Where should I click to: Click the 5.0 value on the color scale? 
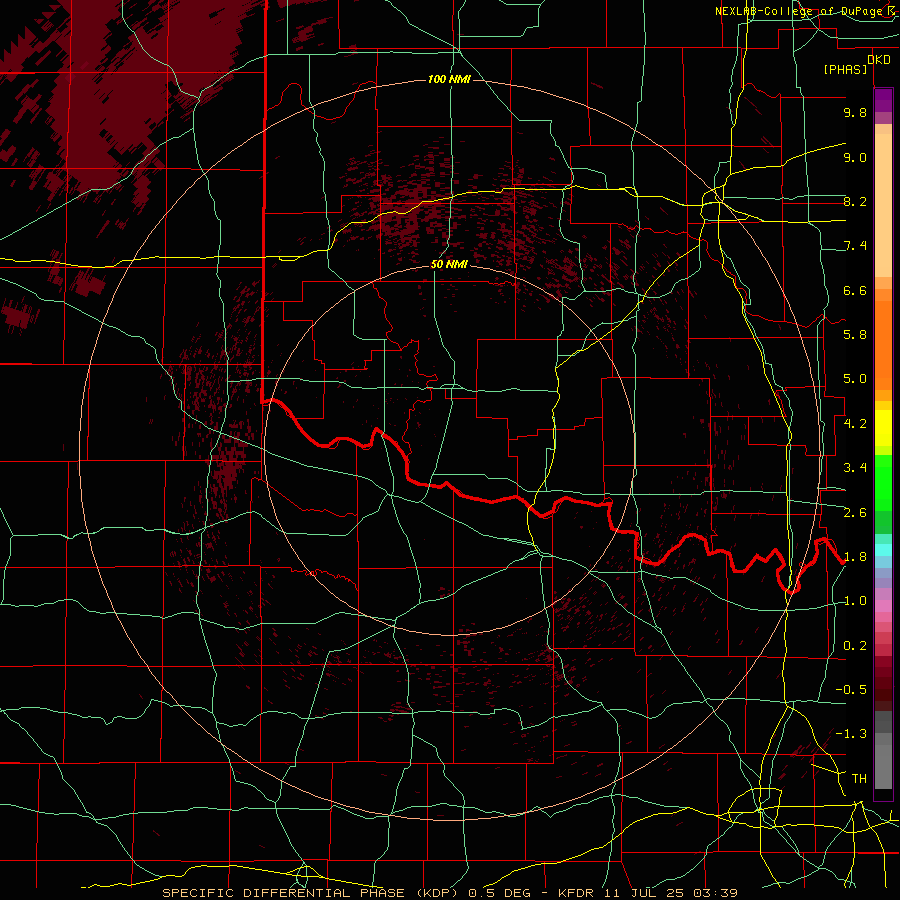[x=855, y=379]
